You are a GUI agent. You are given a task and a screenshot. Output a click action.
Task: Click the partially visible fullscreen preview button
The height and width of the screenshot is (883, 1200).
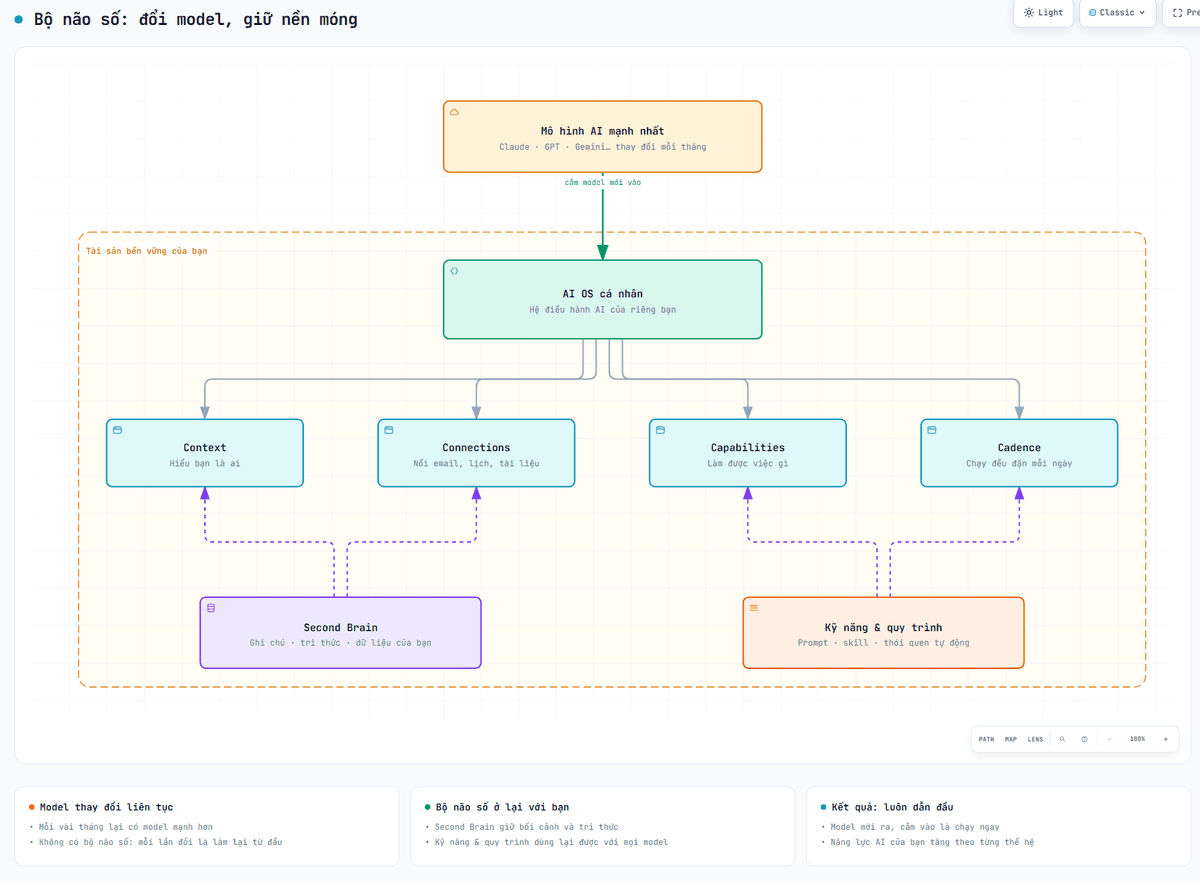tap(1181, 13)
